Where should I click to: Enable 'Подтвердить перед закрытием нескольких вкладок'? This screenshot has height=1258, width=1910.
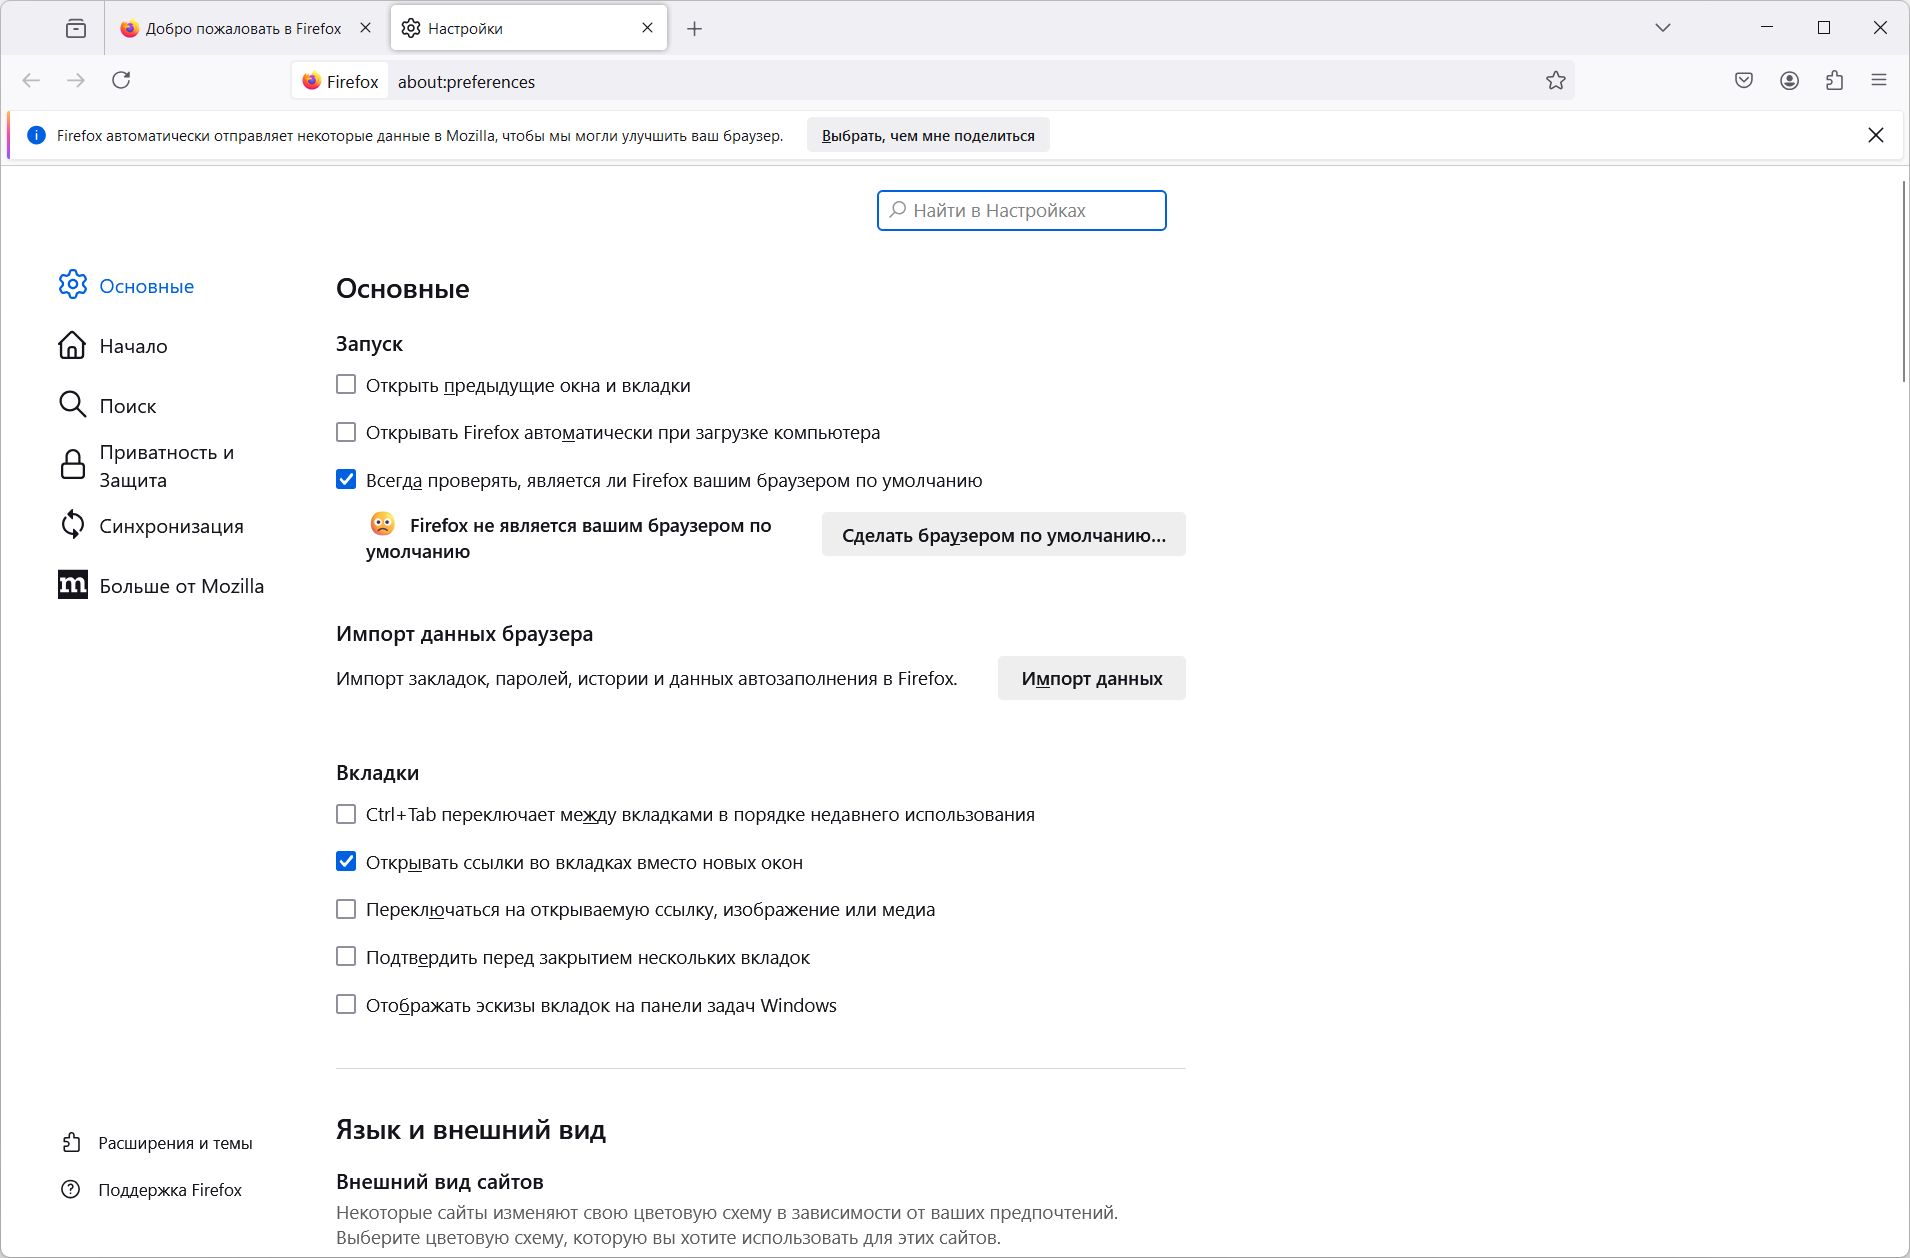346,957
